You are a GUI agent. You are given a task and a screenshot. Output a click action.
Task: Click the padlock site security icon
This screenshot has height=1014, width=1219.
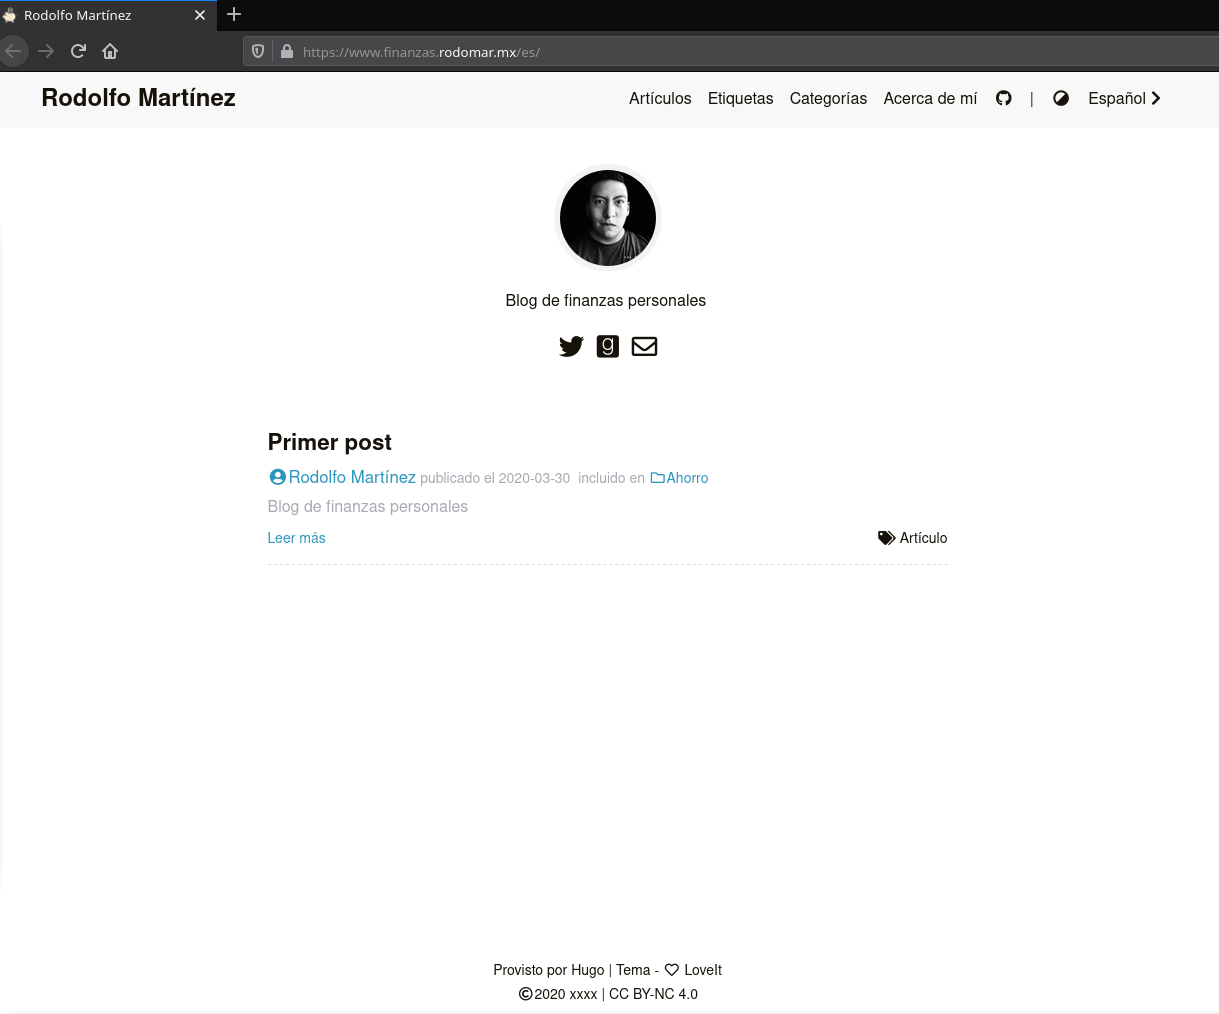287,51
